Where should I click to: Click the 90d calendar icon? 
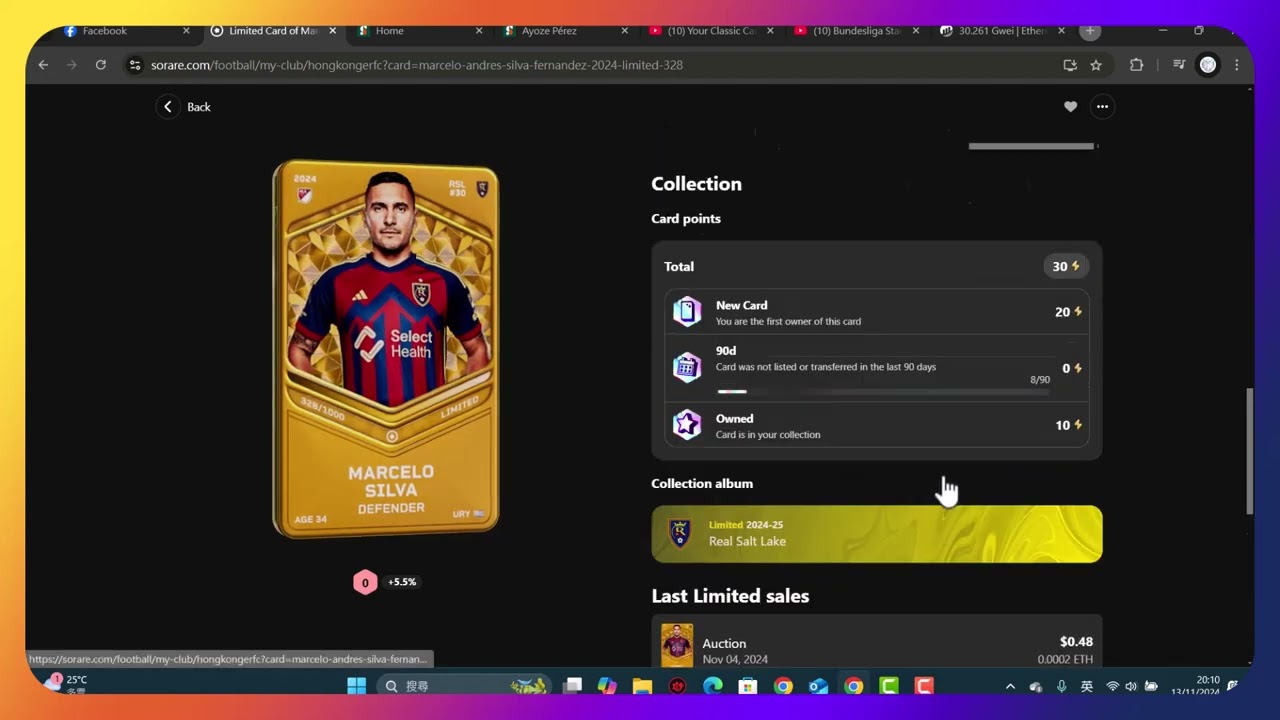(x=687, y=367)
